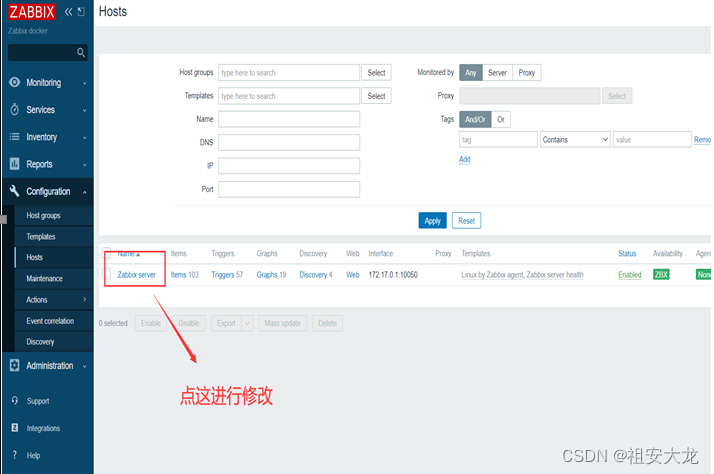This screenshot has height=474, width=714.
Task: Expand the Actions submenu
Action: coord(85,300)
